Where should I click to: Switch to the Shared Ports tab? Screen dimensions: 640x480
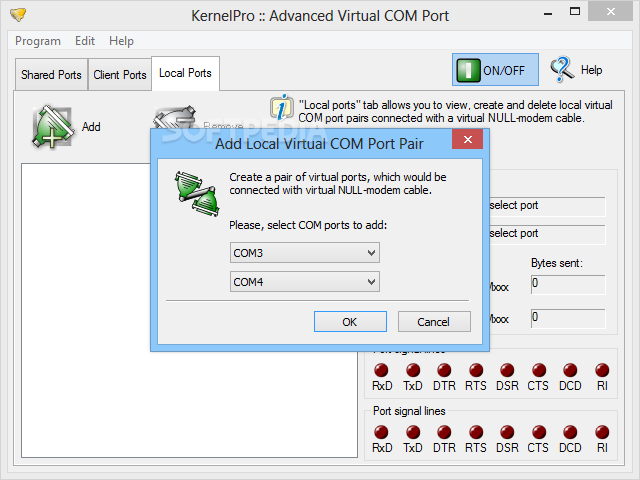point(51,75)
